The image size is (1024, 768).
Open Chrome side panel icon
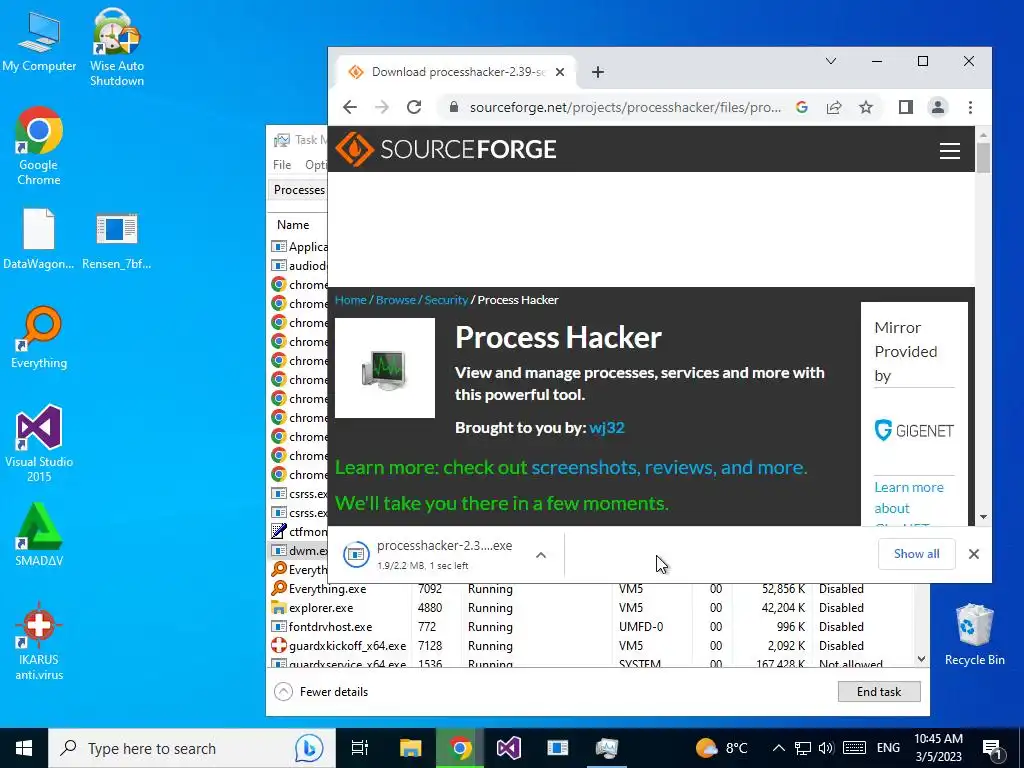coord(906,107)
